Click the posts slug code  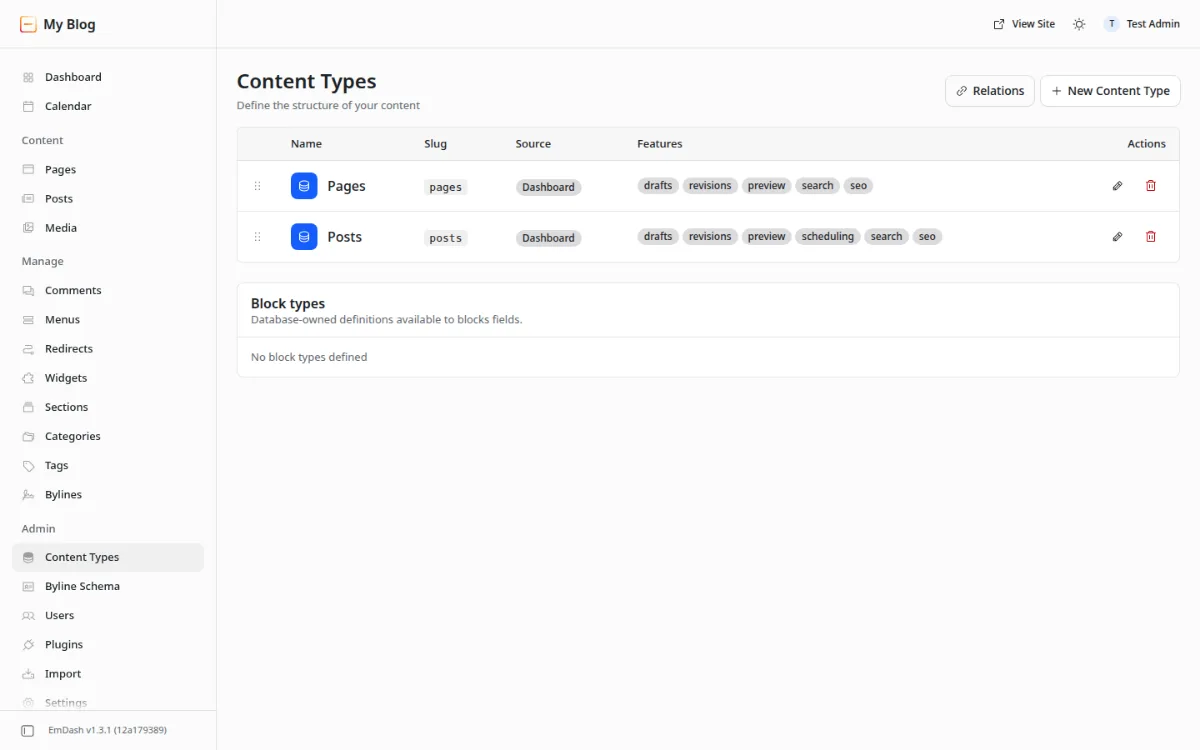[x=445, y=238]
